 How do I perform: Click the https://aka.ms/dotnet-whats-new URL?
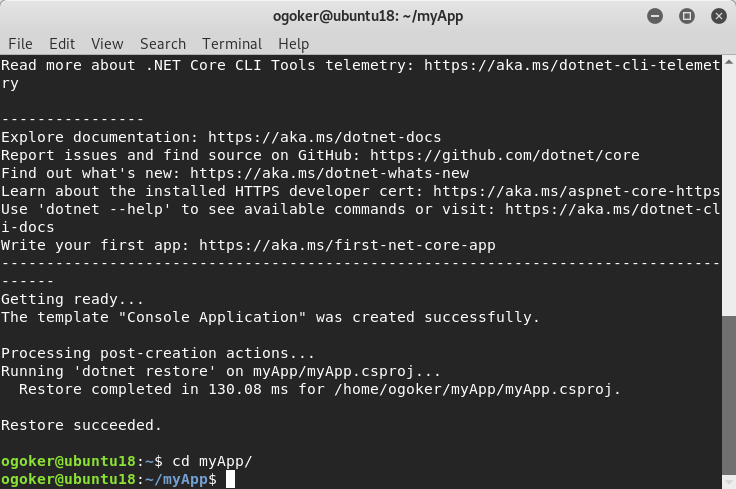[x=330, y=173]
